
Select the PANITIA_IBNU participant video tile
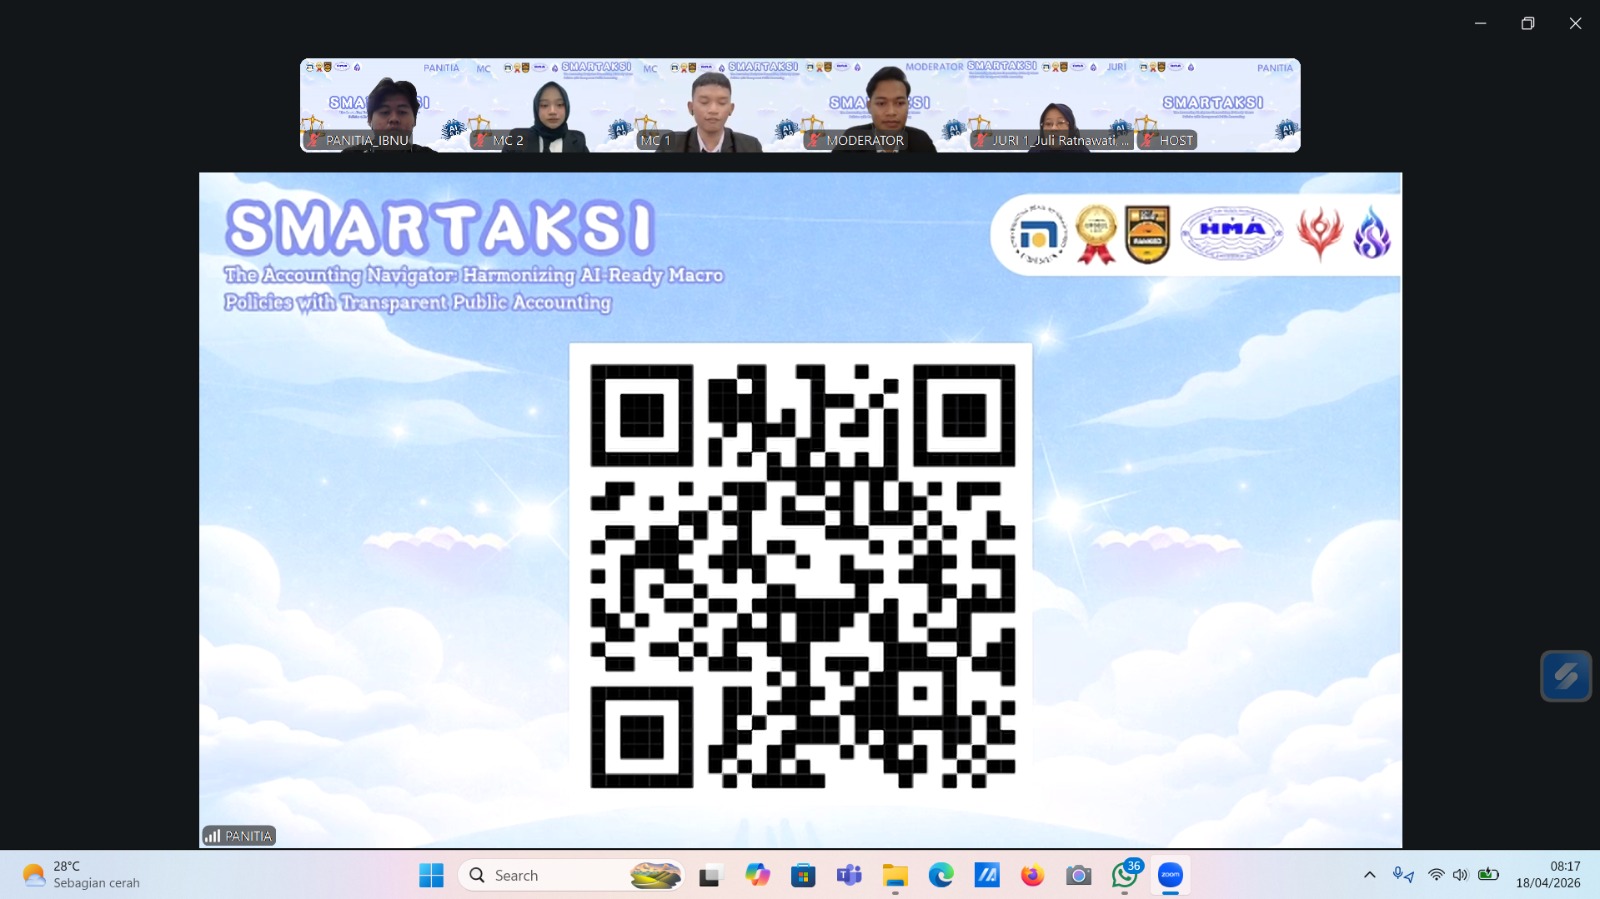383,105
